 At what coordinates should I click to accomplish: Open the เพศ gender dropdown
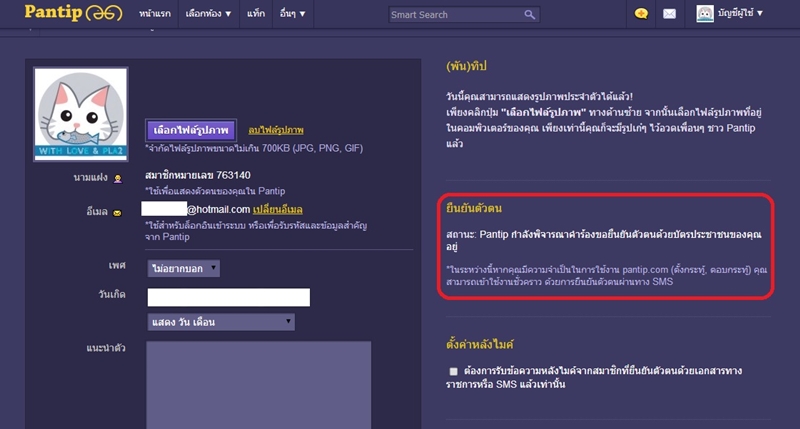(184, 268)
